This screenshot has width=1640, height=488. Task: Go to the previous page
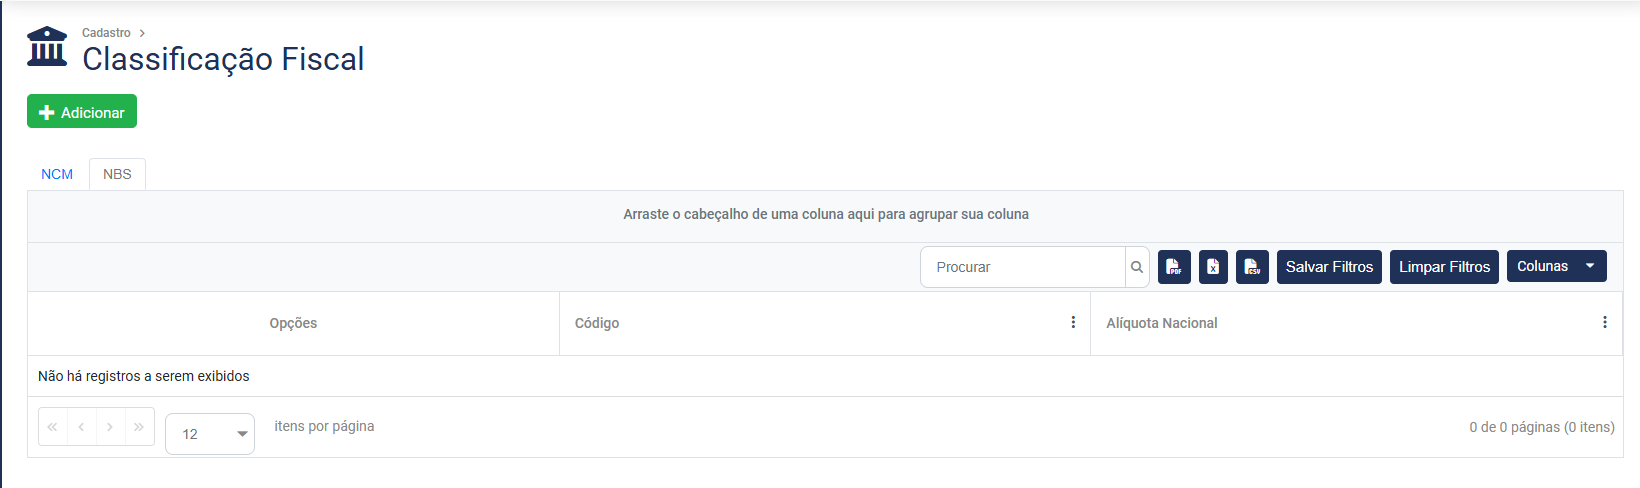click(x=81, y=427)
